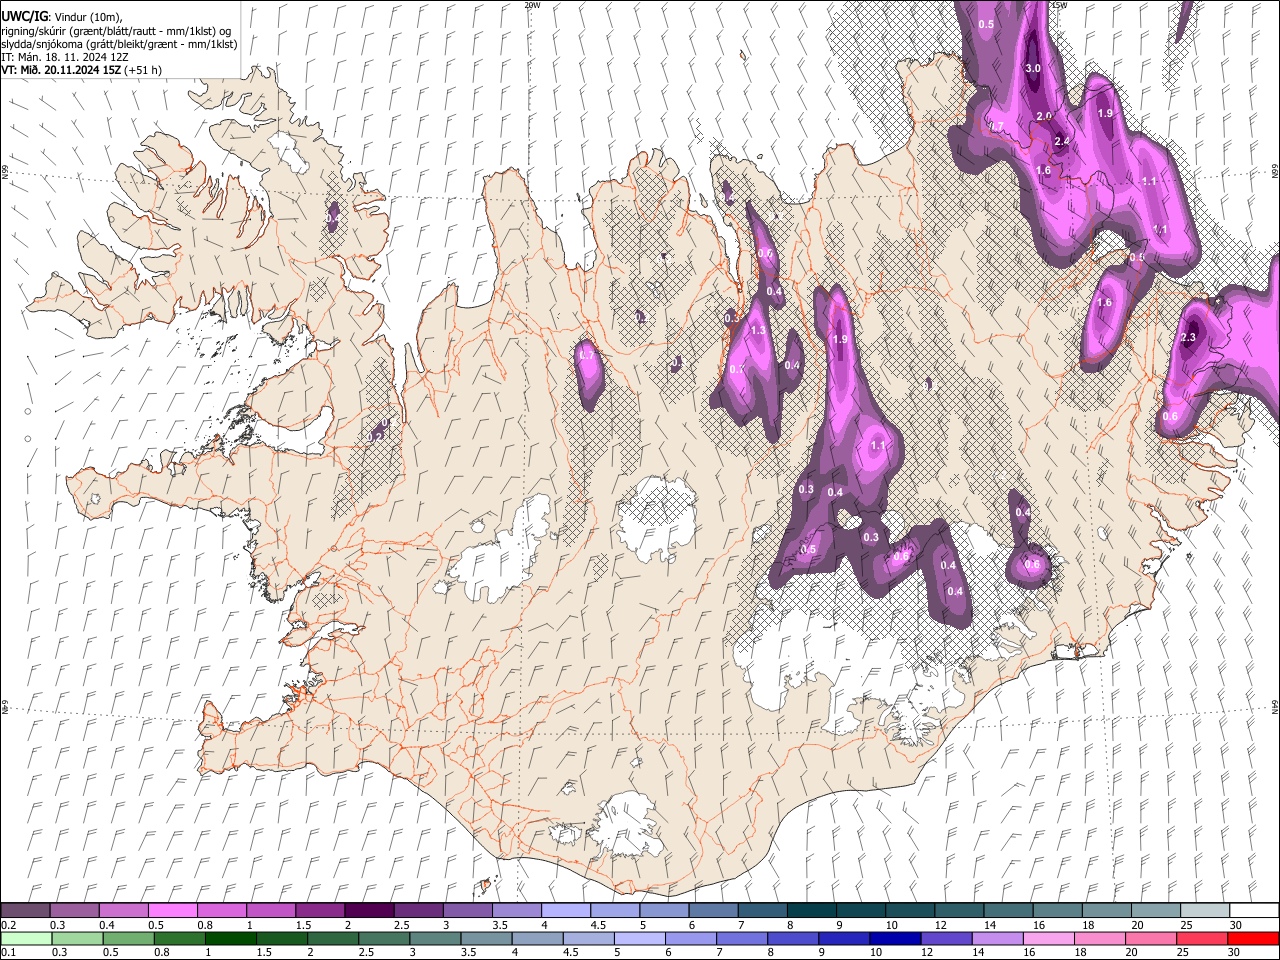
Task: Click the light lavender 4–4.5 snow swatch
Action: click(565, 911)
